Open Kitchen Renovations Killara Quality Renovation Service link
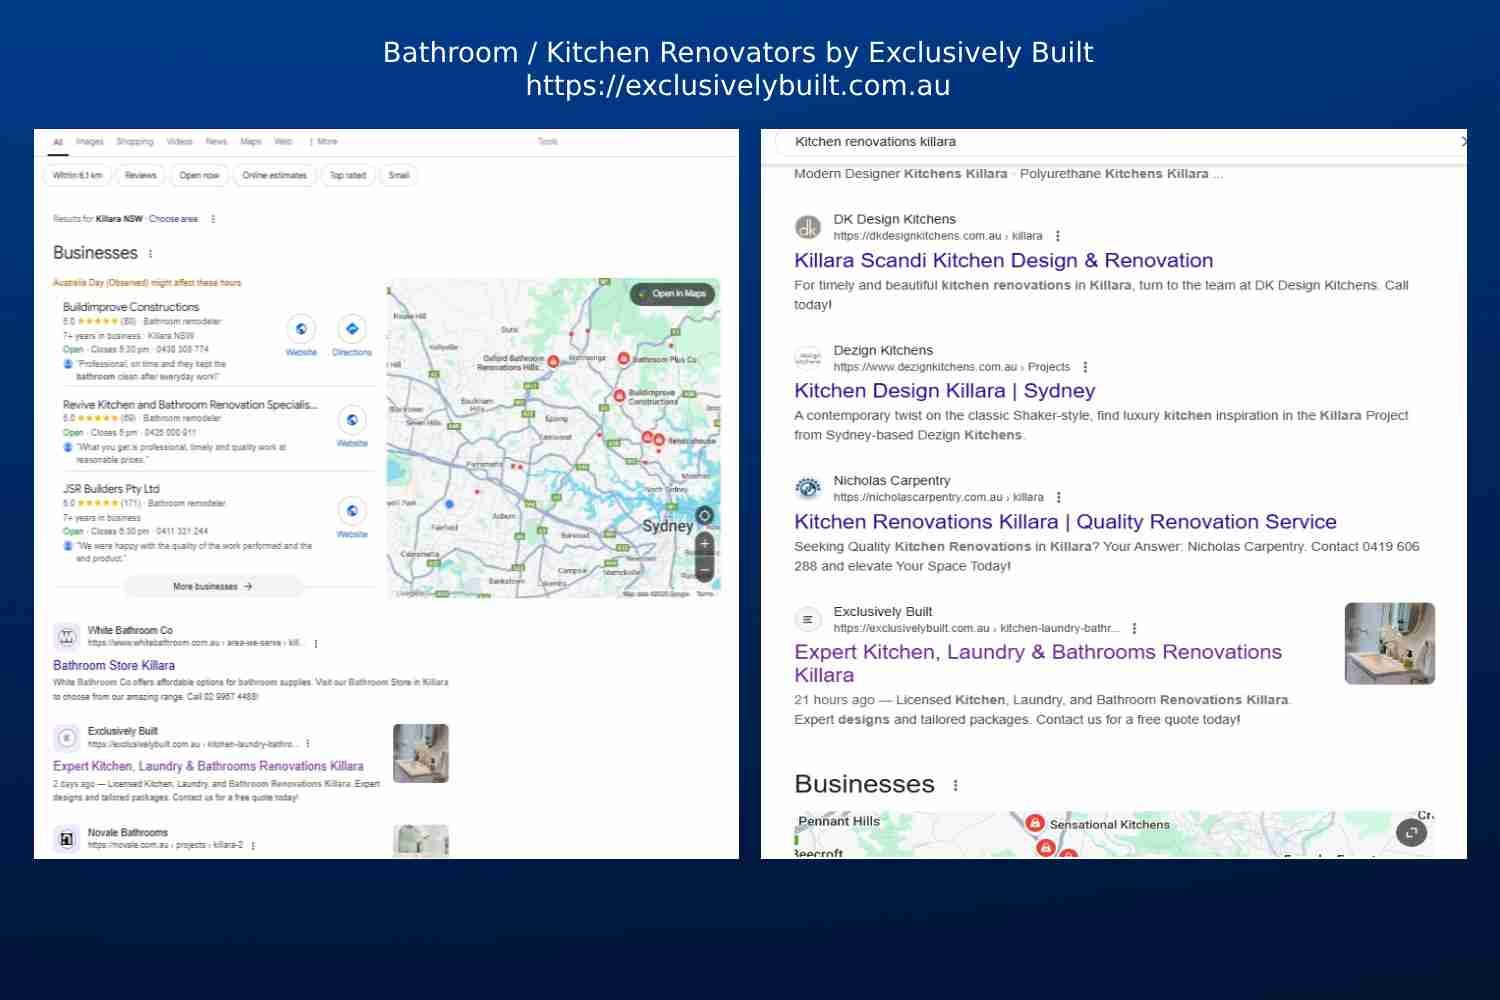The width and height of the screenshot is (1500, 1000). (x=1066, y=522)
